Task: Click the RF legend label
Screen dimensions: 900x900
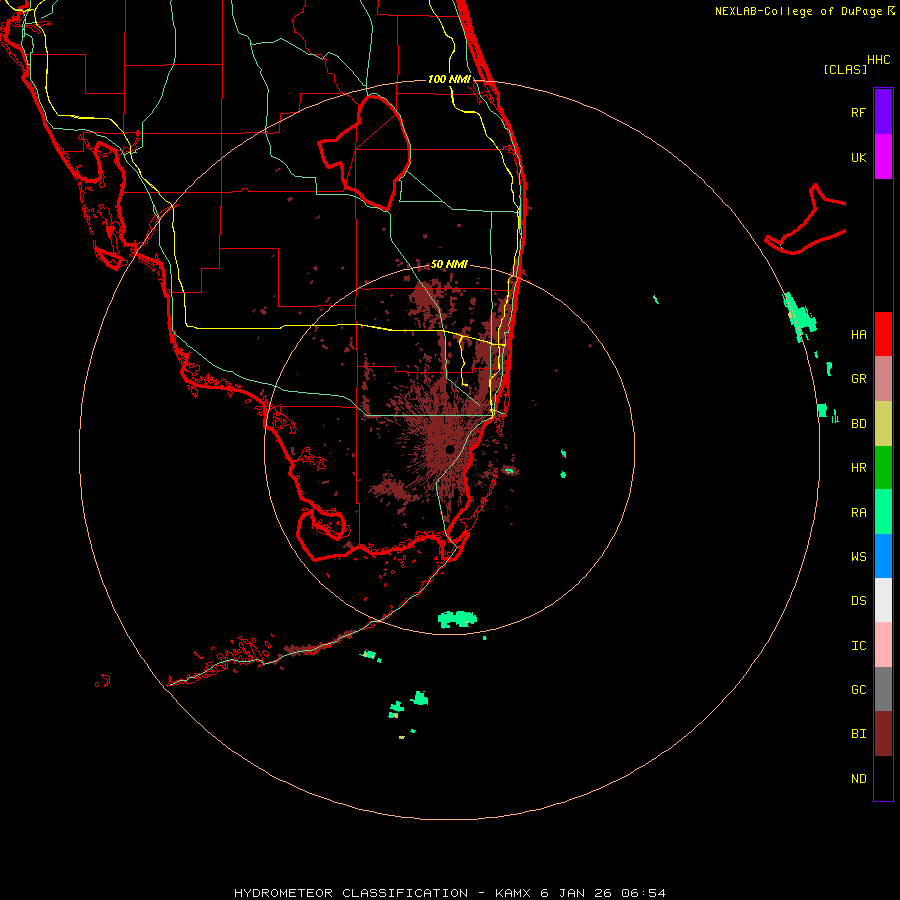Action: coord(858,113)
